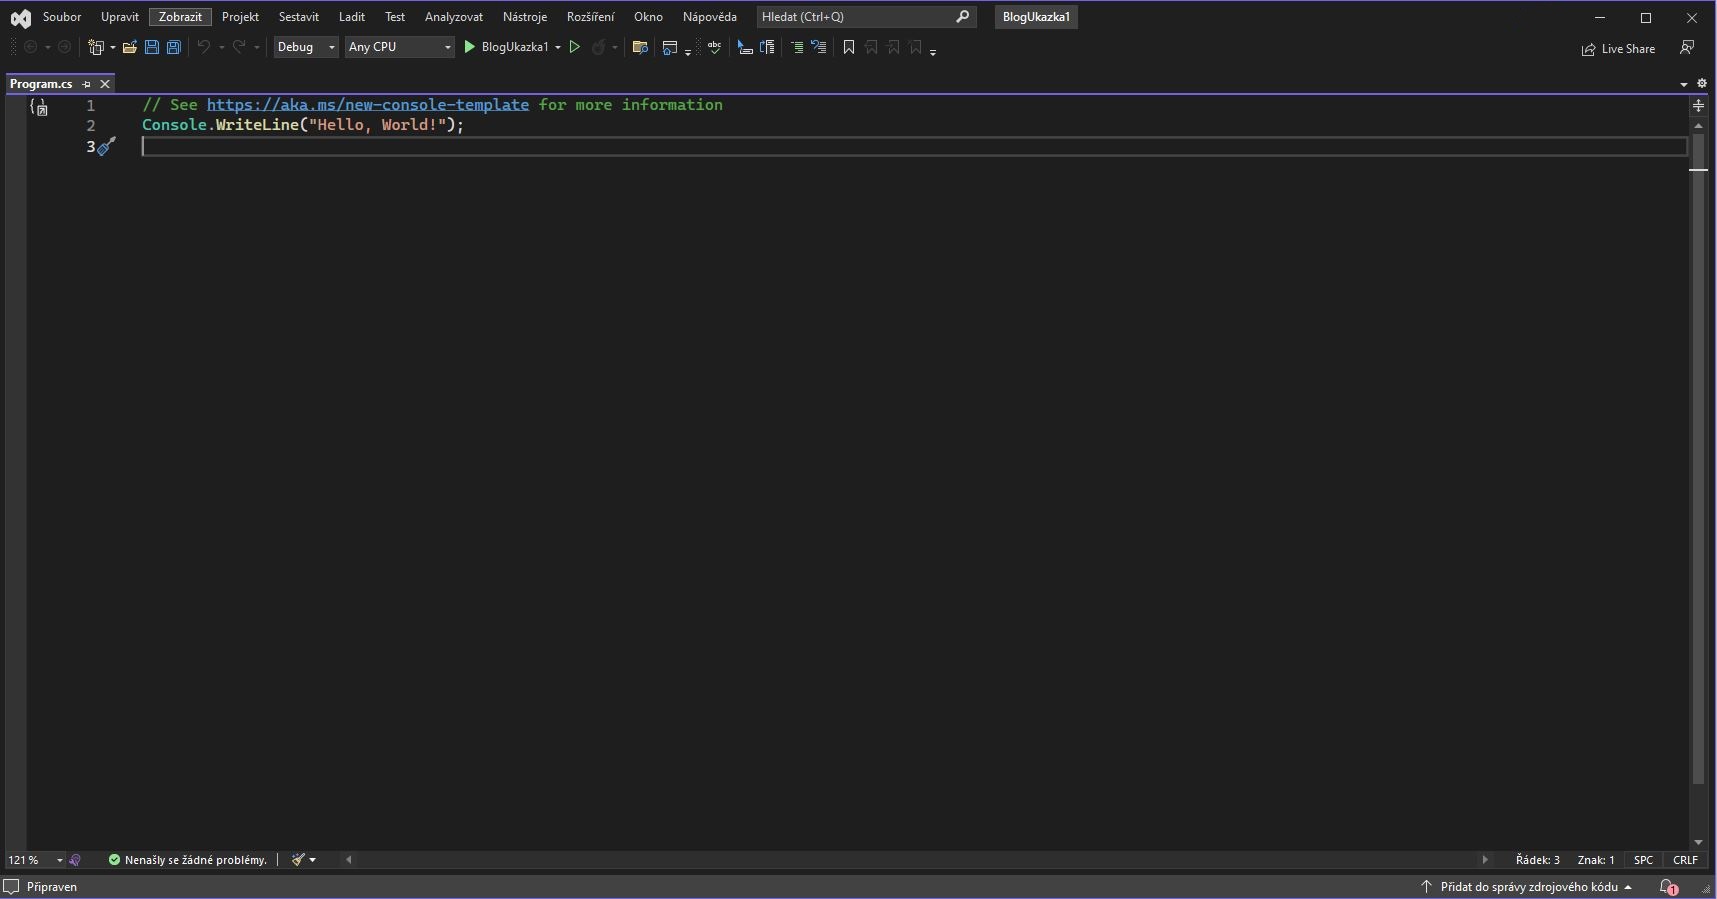Close the Program.cs tab
Image resolution: width=1717 pixels, height=899 pixels.
pyautogui.click(x=105, y=85)
